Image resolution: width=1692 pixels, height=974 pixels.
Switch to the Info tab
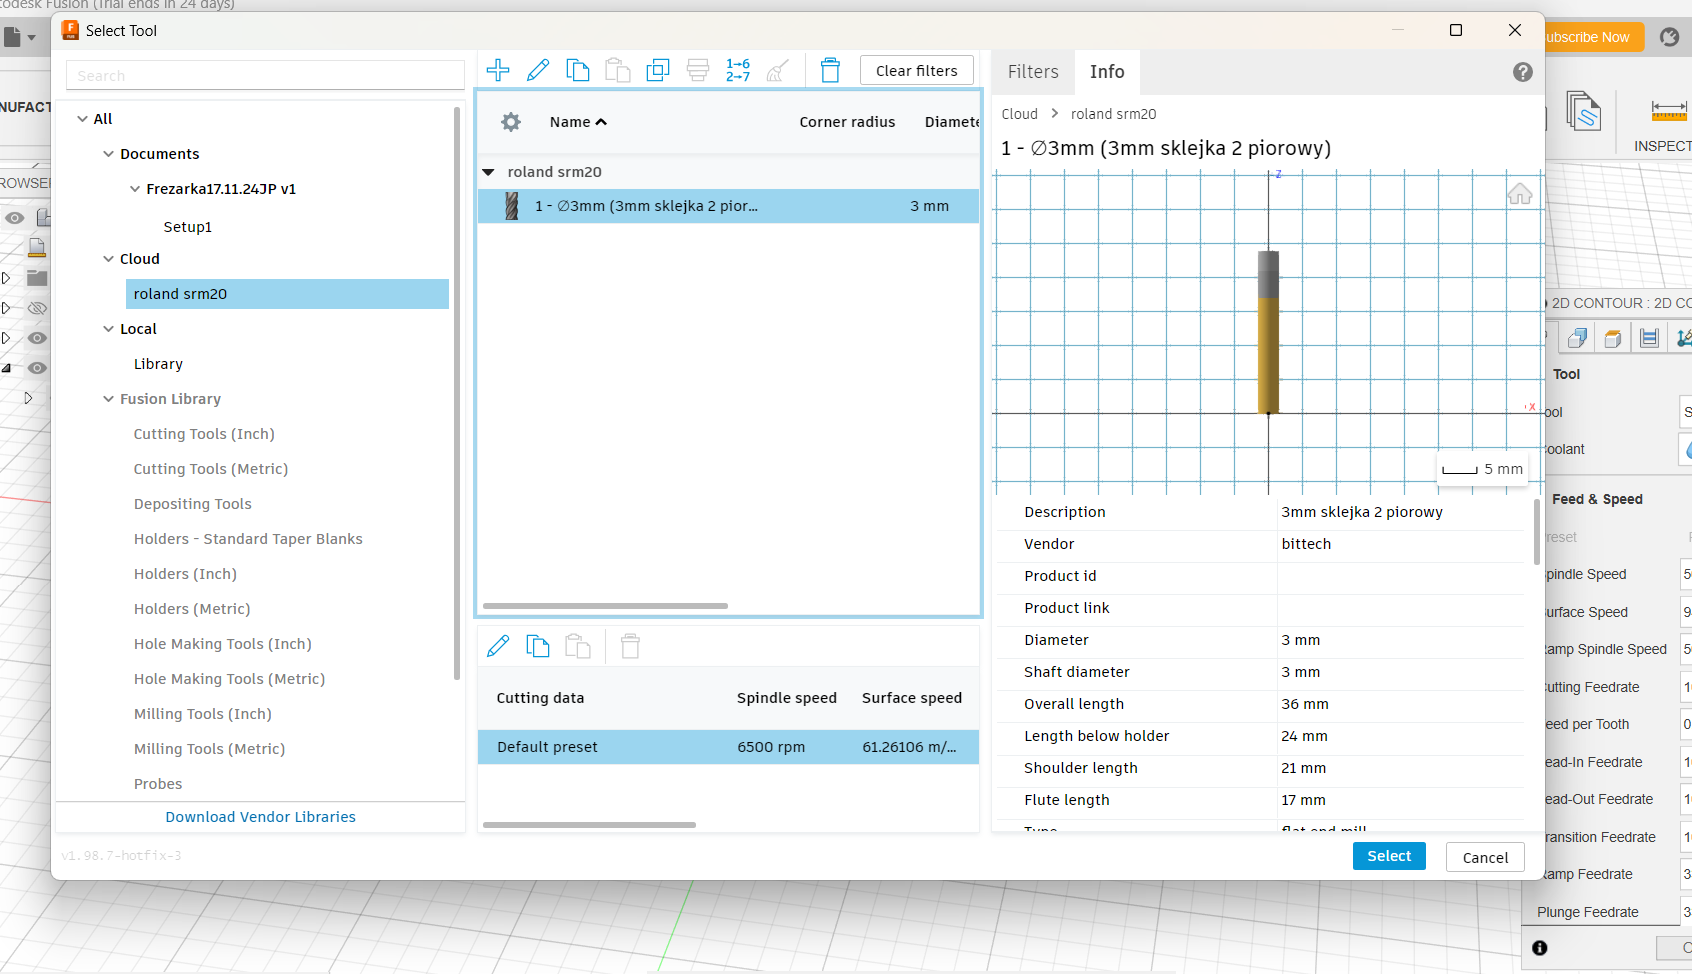click(1107, 72)
